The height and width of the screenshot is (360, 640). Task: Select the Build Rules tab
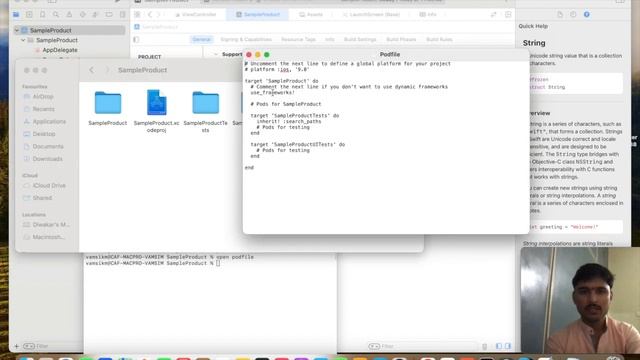tap(439, 40)
